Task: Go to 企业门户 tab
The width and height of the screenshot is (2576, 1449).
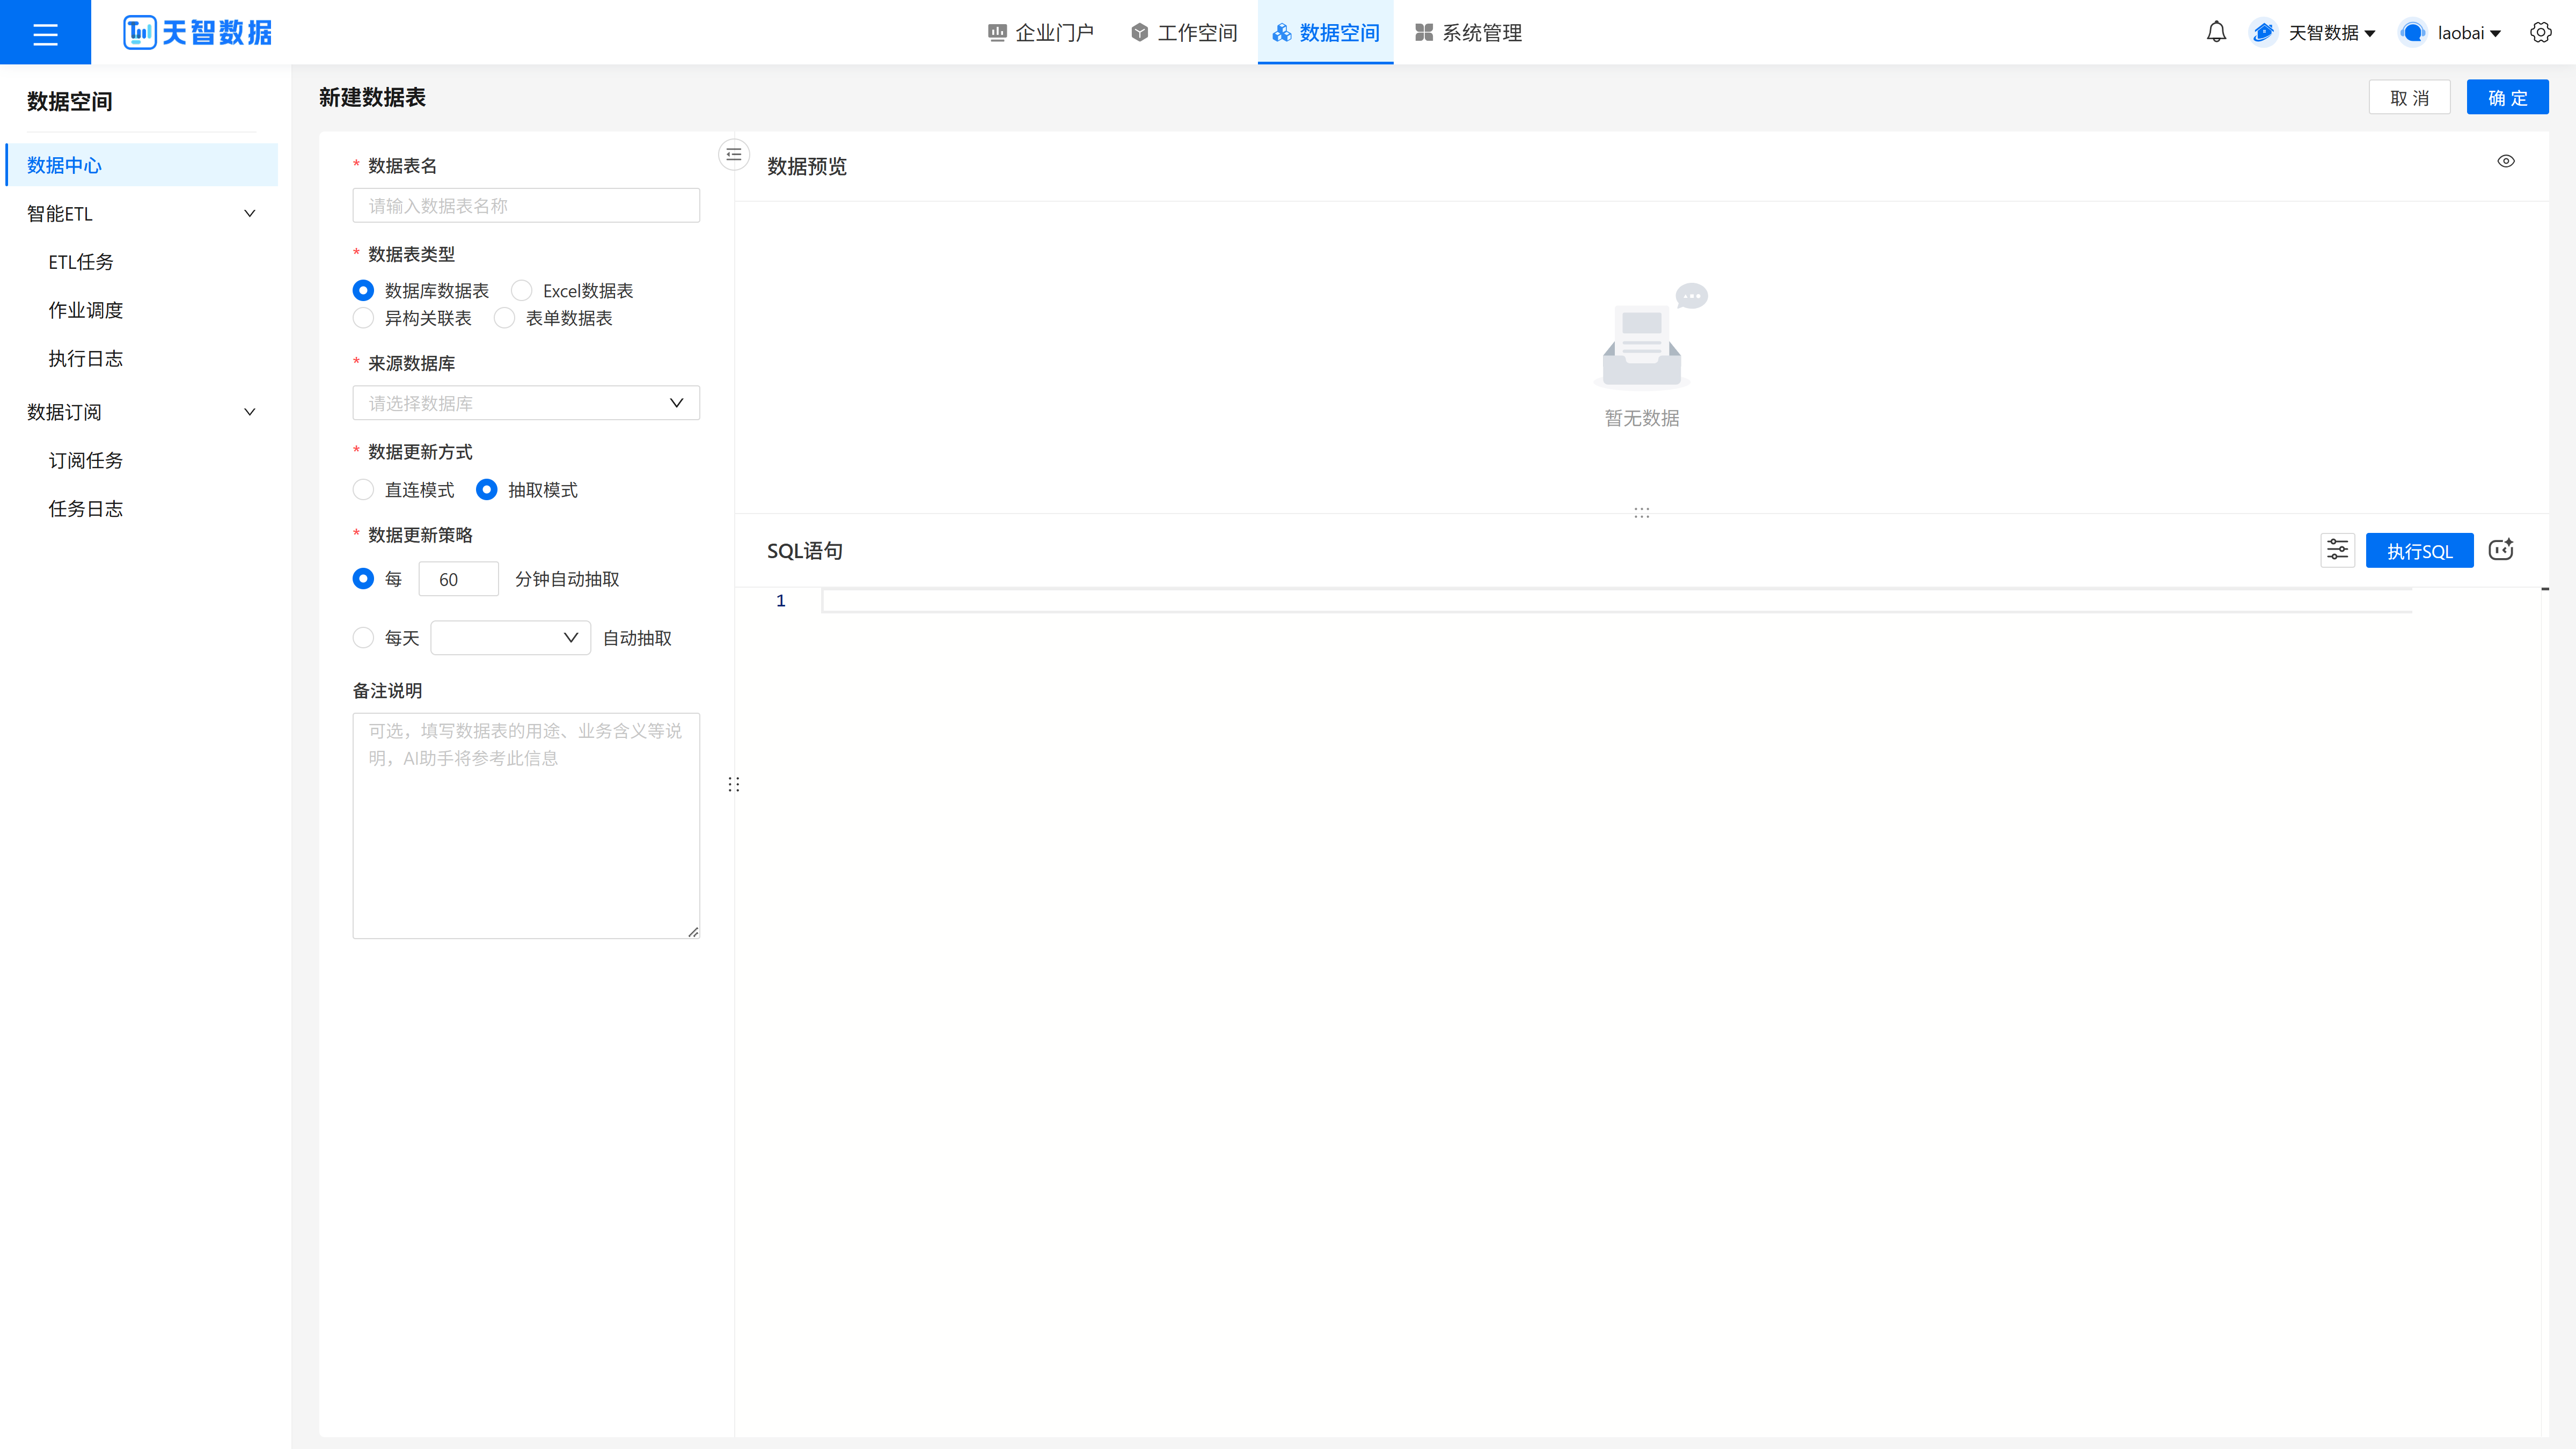Action: [1040, 33]
